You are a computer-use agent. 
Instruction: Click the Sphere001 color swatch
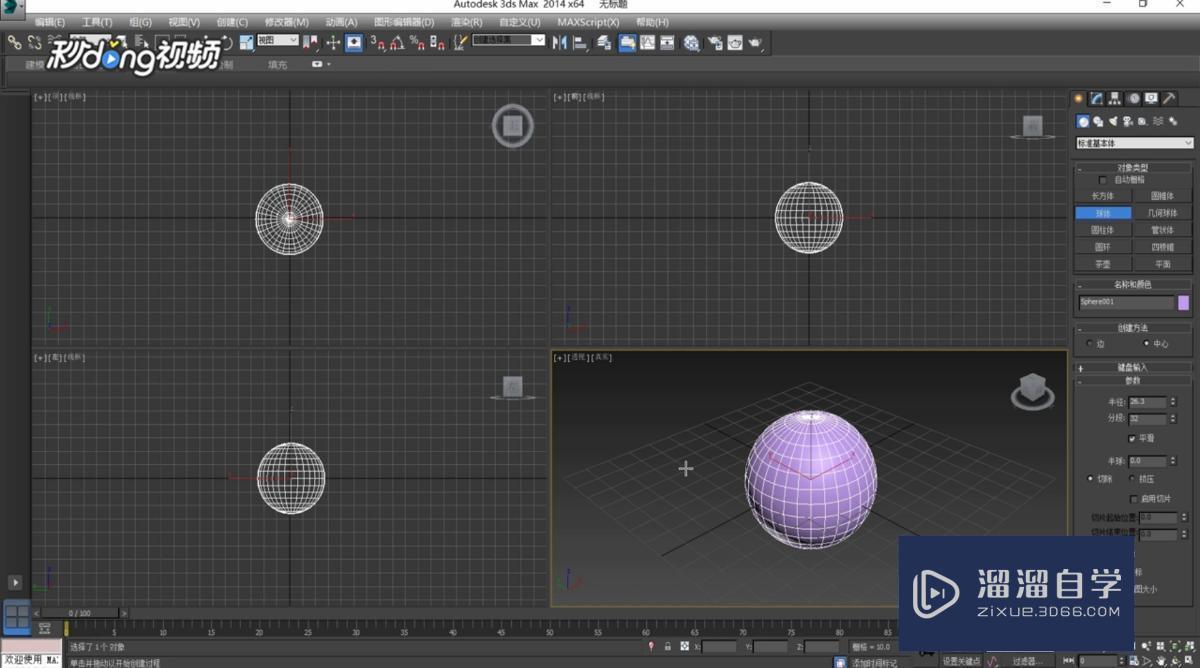(1183, 301)
